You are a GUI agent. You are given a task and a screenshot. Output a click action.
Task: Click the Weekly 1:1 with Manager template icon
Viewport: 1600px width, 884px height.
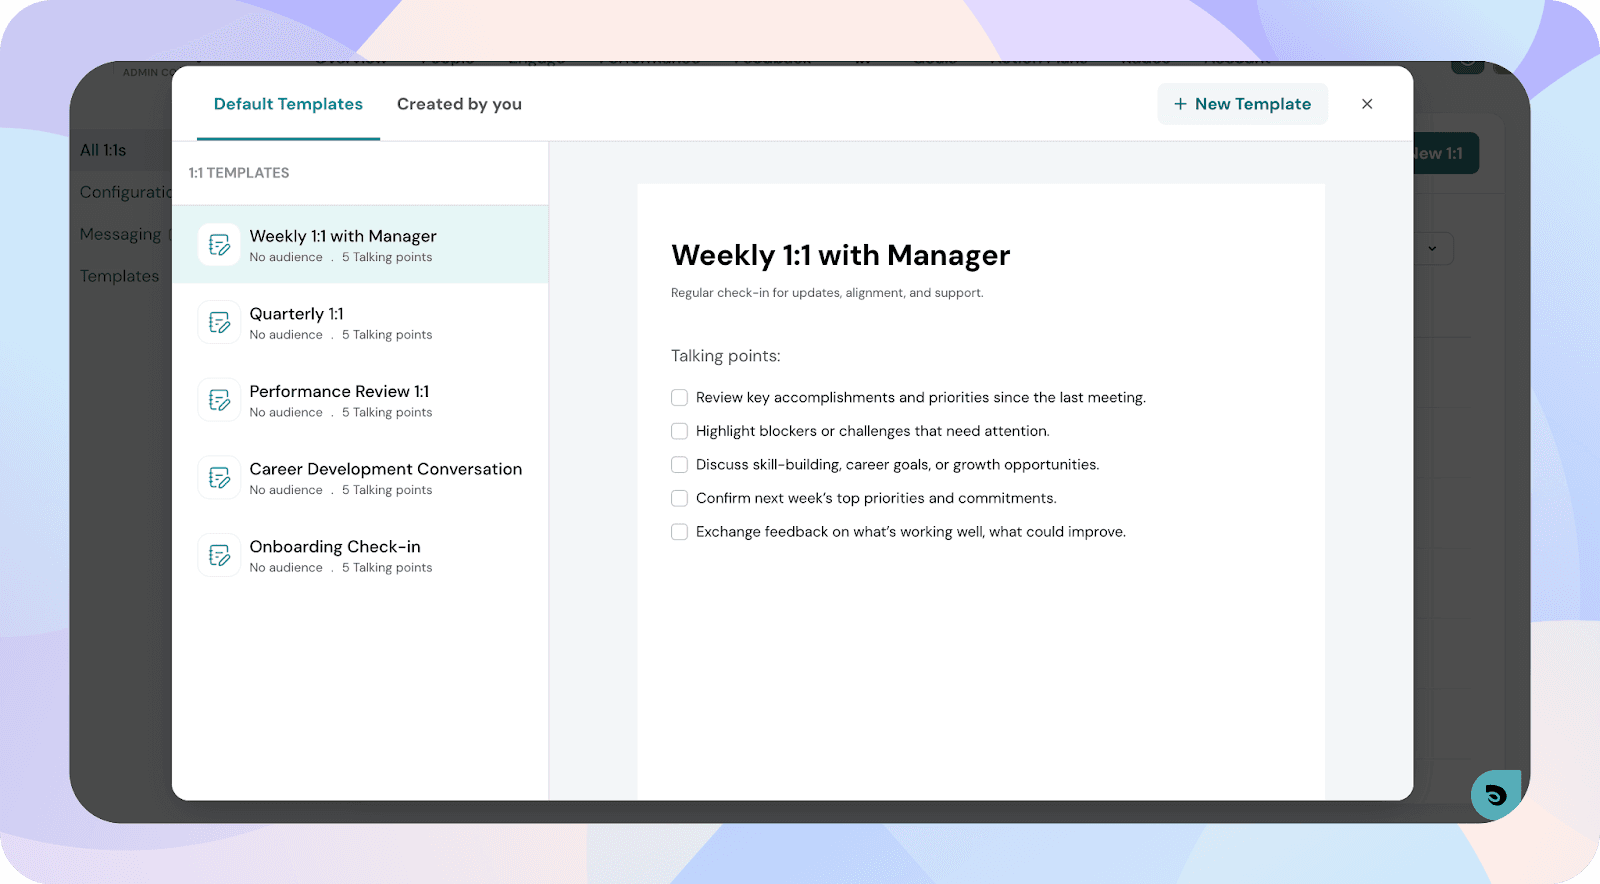(219, 245)
